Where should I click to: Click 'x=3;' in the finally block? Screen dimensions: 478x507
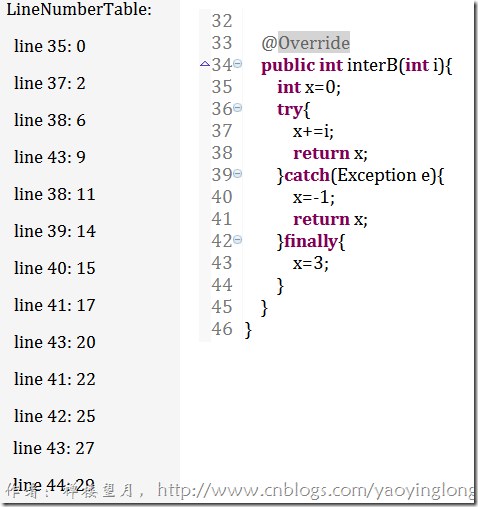pyautogui.click(x=311, y=263)
